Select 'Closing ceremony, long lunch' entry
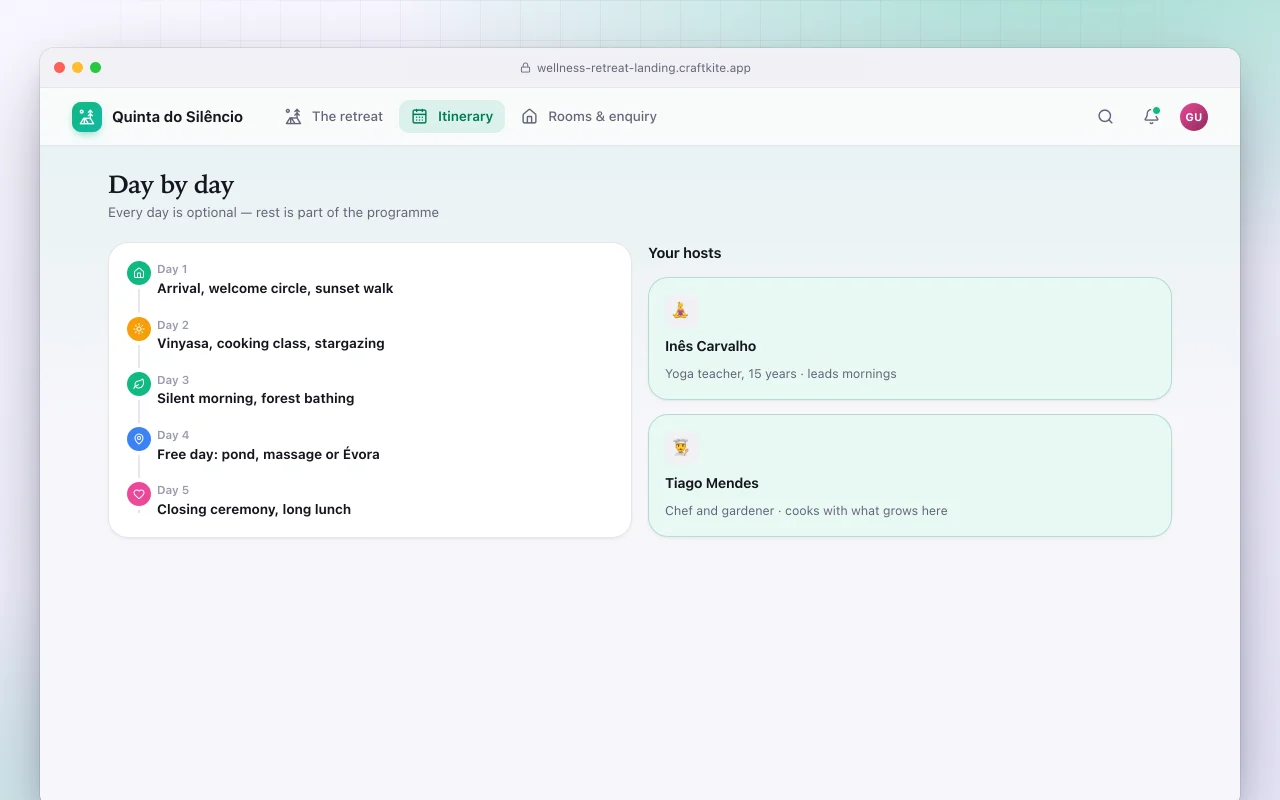The width and height of the screenshot is (1280, 800). (254, 509)
